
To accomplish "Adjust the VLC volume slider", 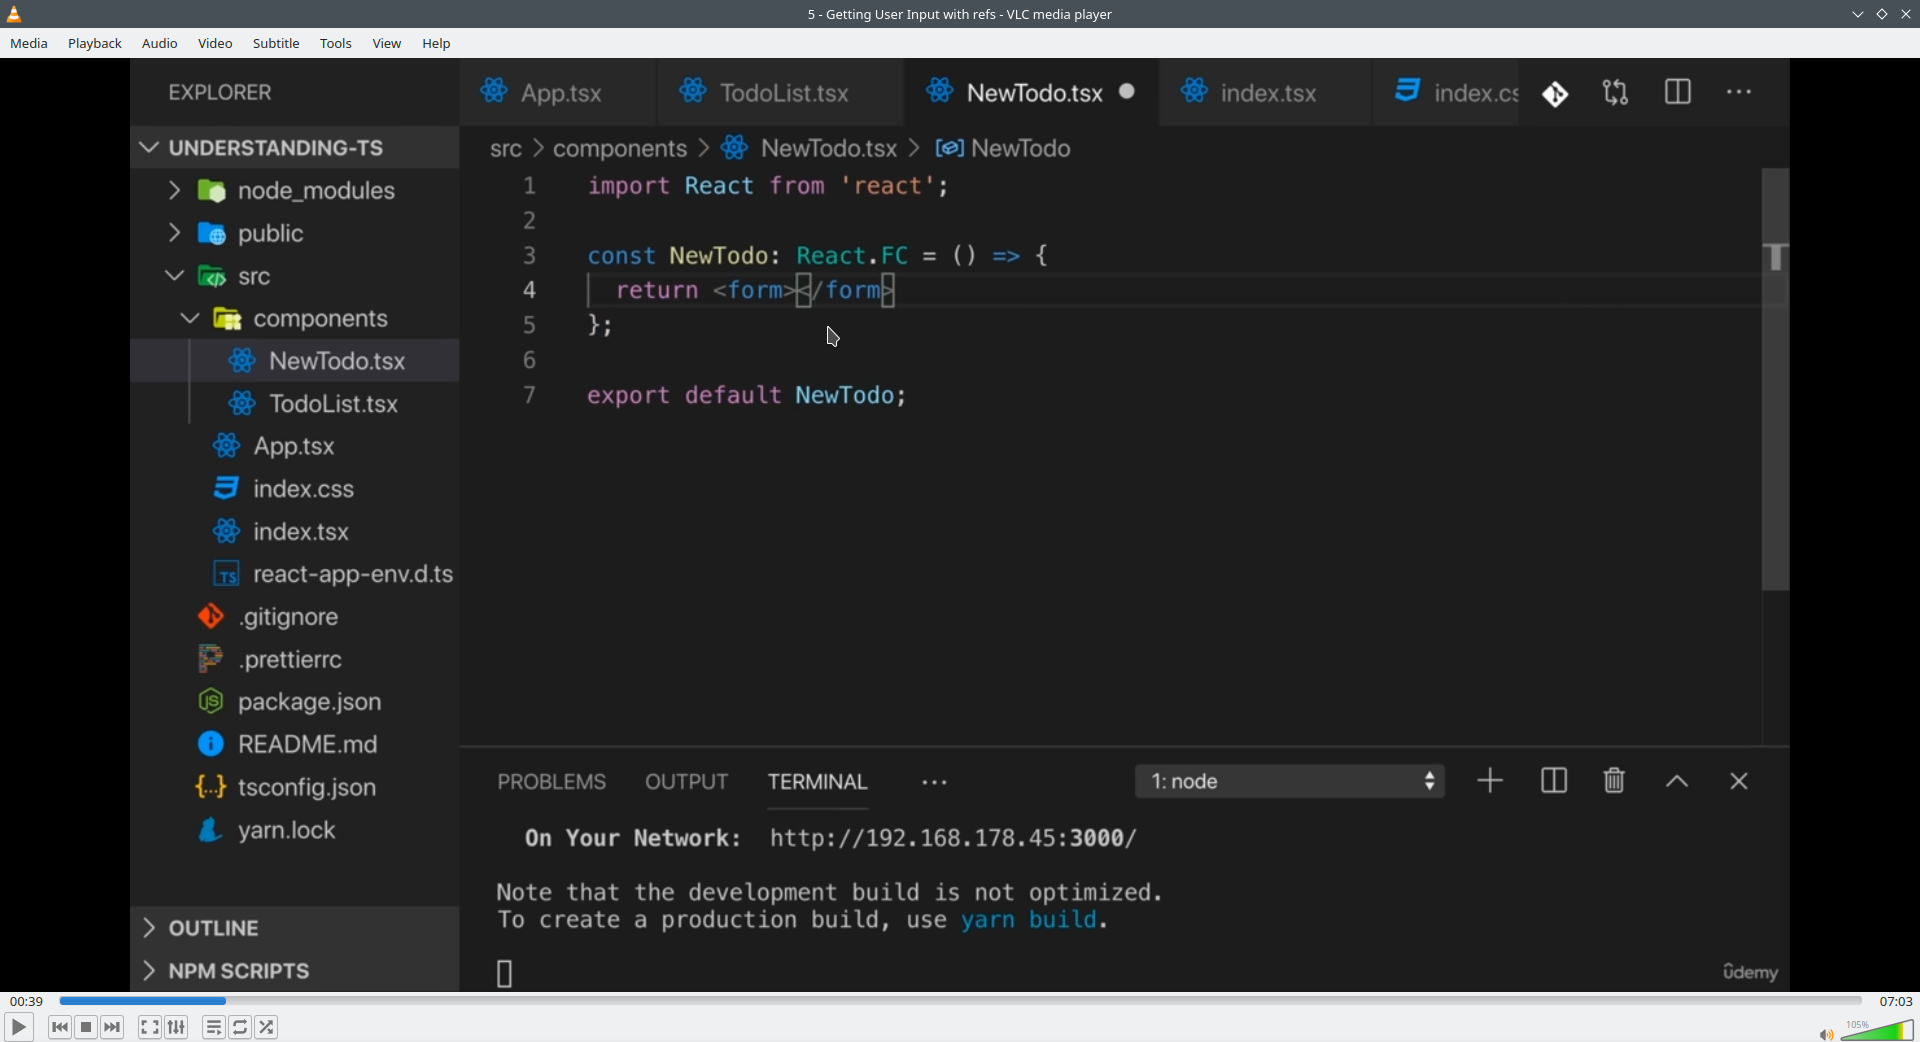I will click(x=1877, y=1030).
